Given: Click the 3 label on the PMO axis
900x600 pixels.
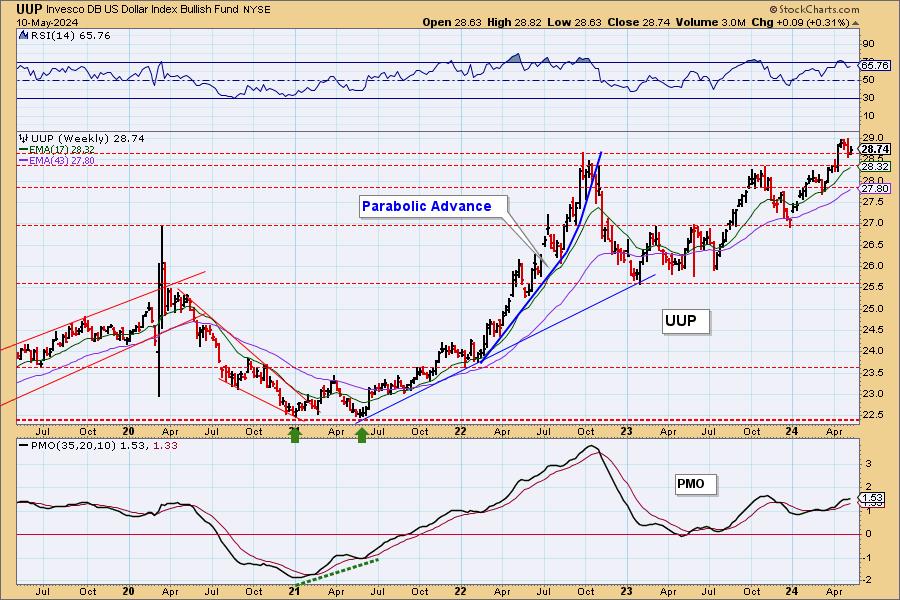Looking at the screenshot, I should tap(869, 464).
